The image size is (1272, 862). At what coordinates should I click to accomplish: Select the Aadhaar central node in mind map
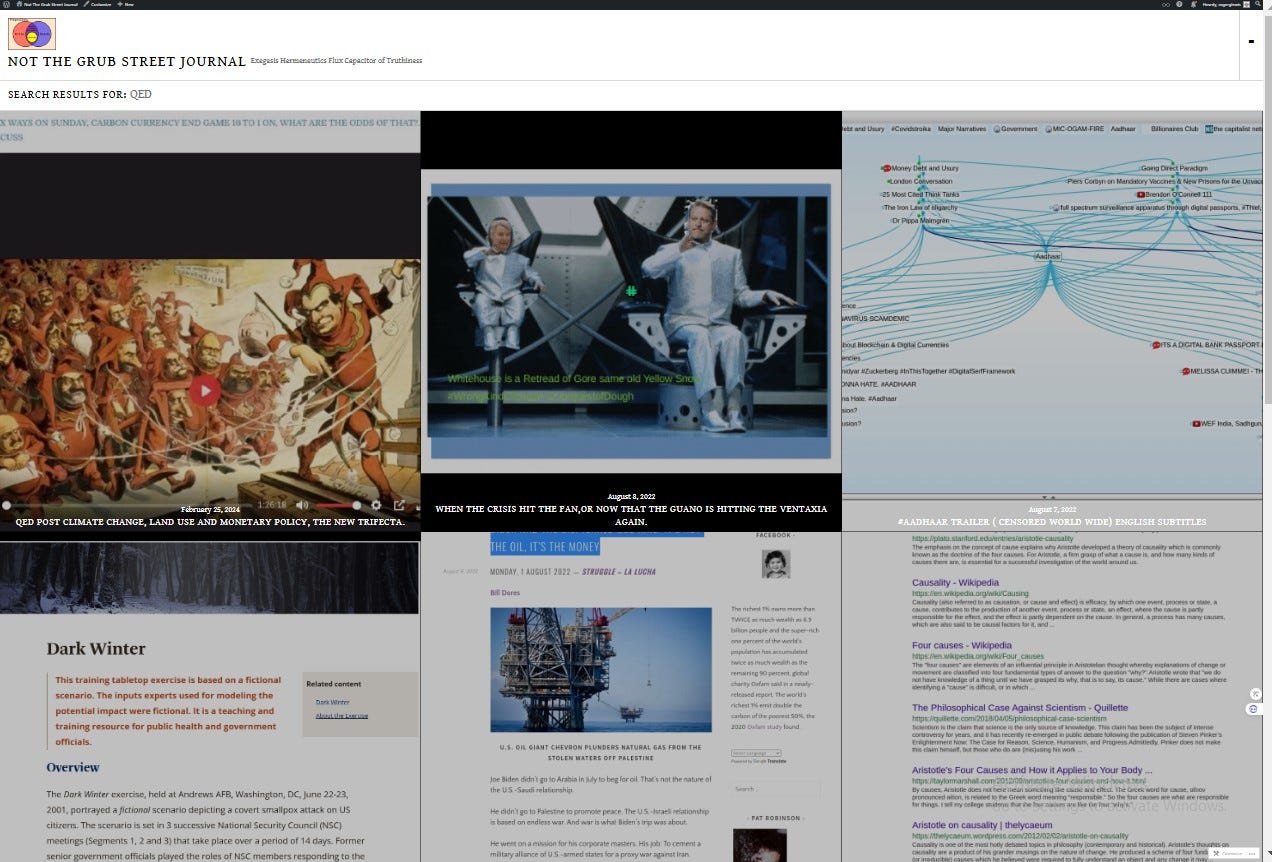1048,256
